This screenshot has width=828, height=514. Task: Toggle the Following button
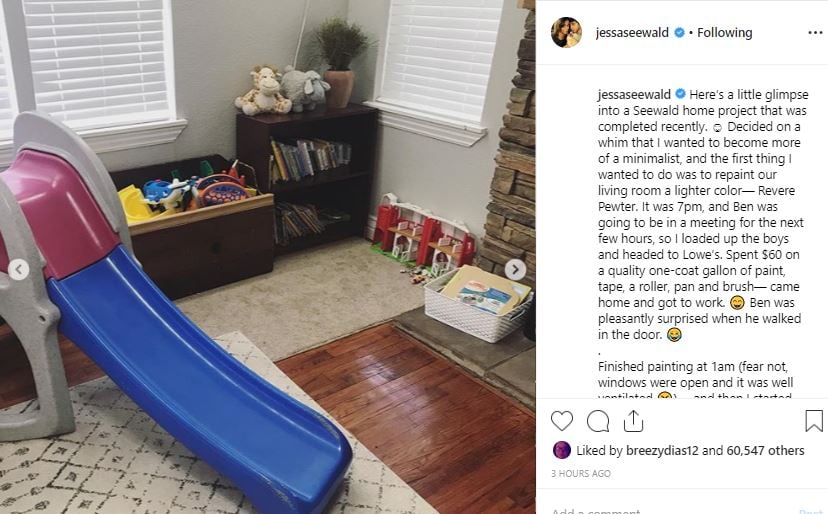coord(724,33)
